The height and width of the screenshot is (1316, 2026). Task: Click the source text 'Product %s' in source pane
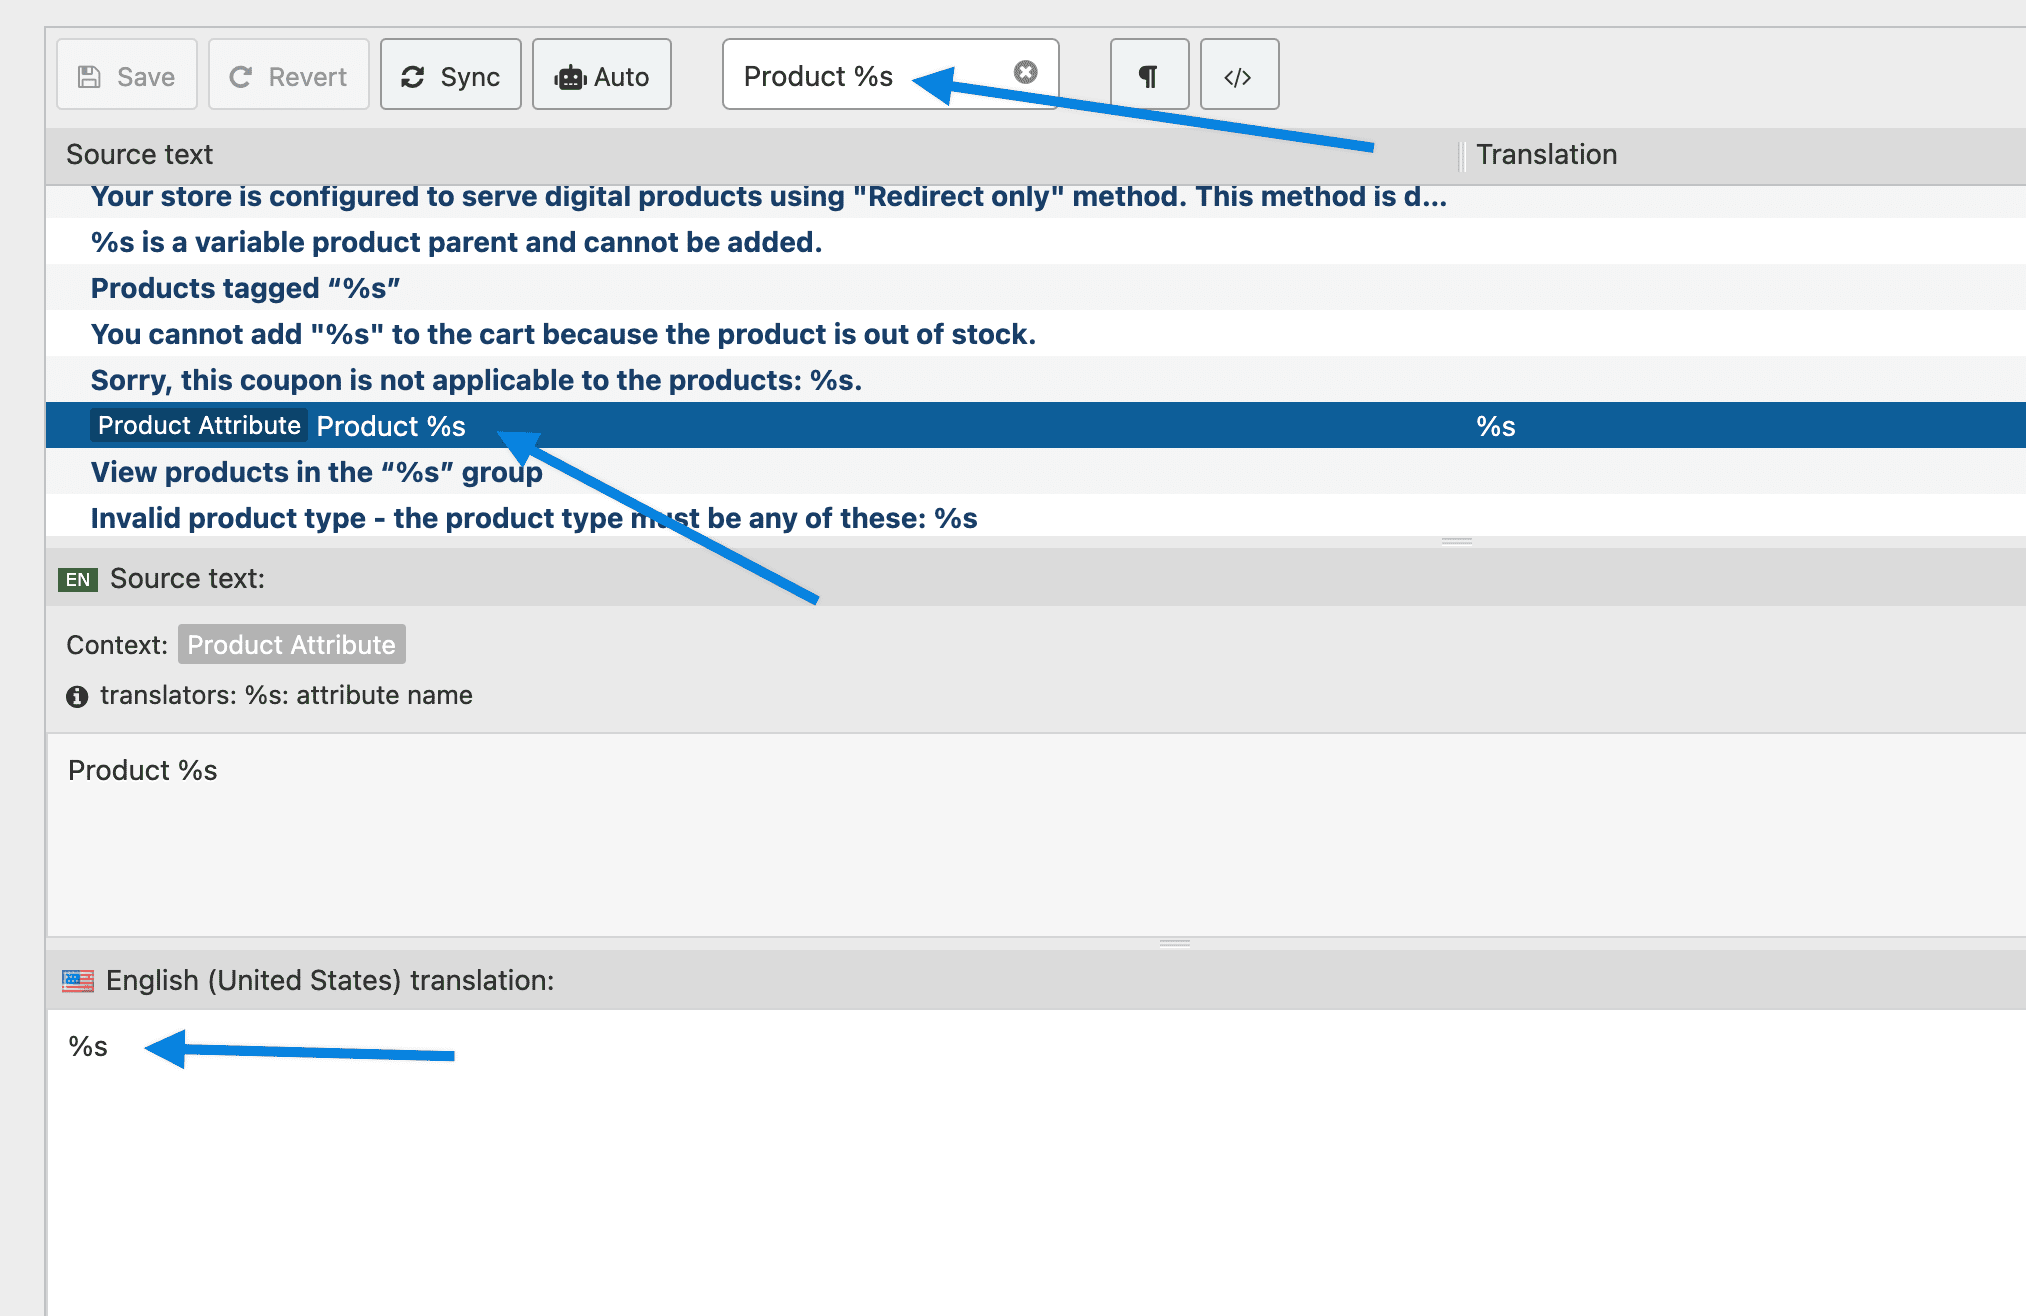[143, 771]
